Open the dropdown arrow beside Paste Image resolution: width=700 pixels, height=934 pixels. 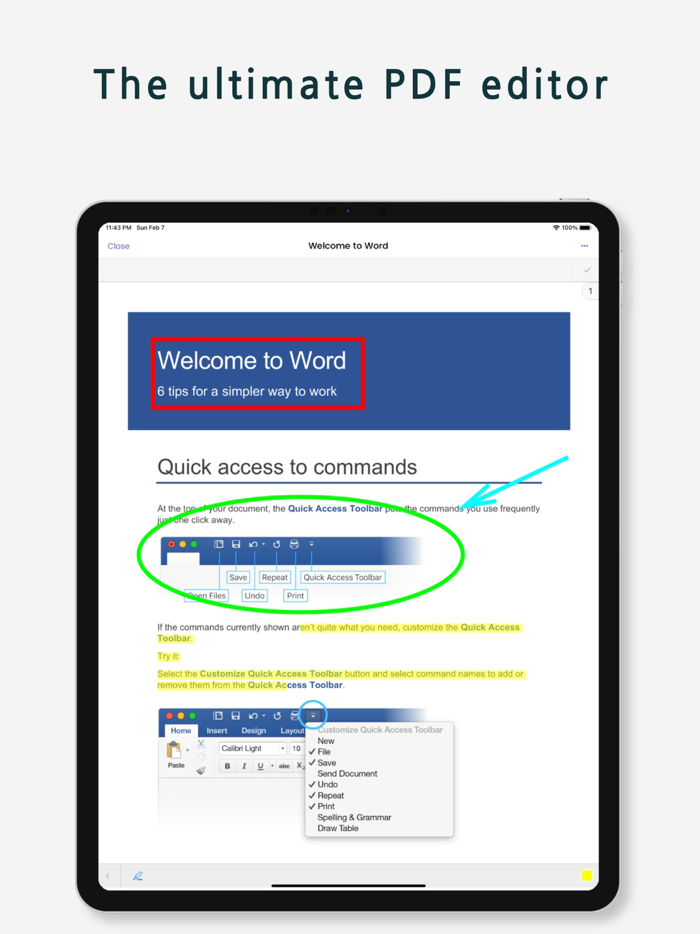(188, 751)
